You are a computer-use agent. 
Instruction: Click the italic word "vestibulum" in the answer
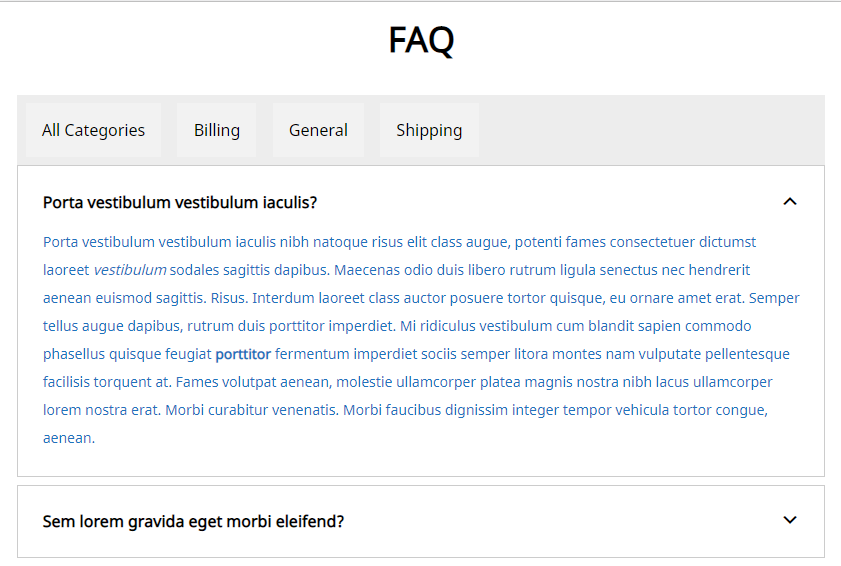pos(130,270)
